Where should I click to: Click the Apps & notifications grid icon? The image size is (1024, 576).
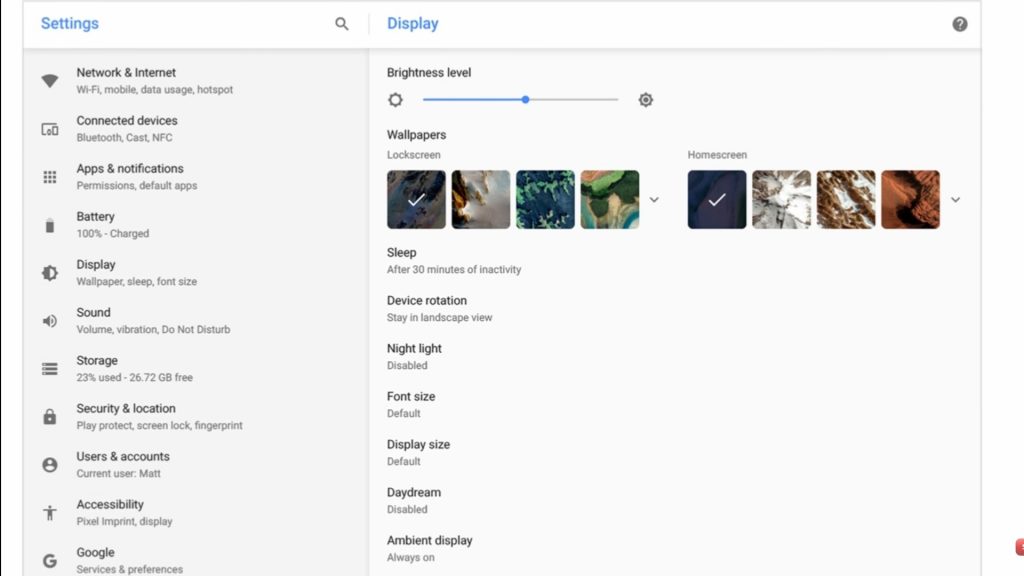50,177
